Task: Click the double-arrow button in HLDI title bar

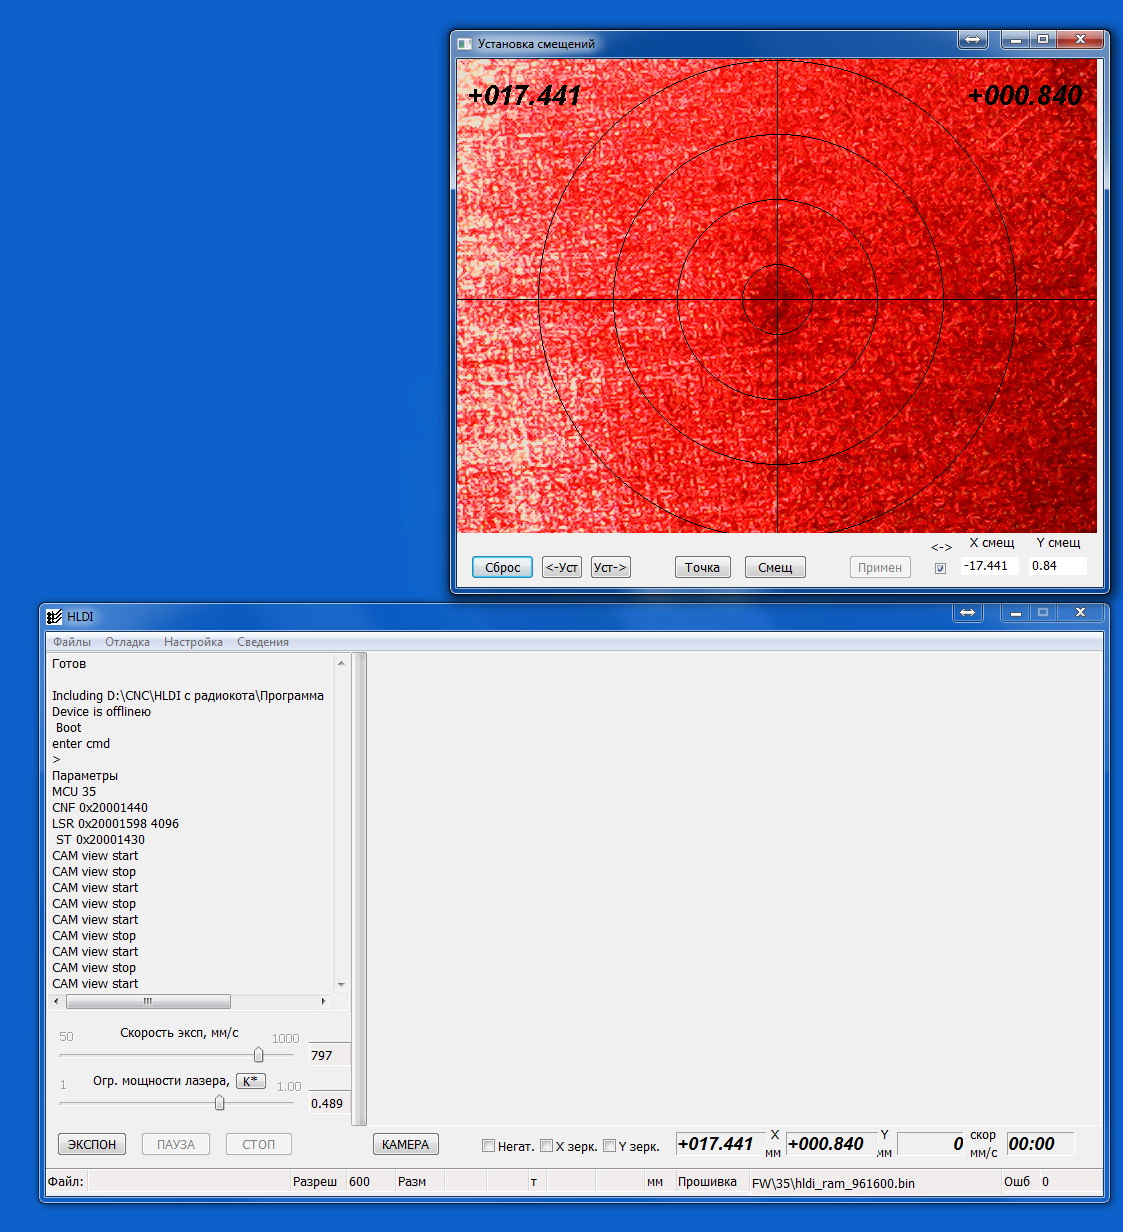Action: coord(968,612)
